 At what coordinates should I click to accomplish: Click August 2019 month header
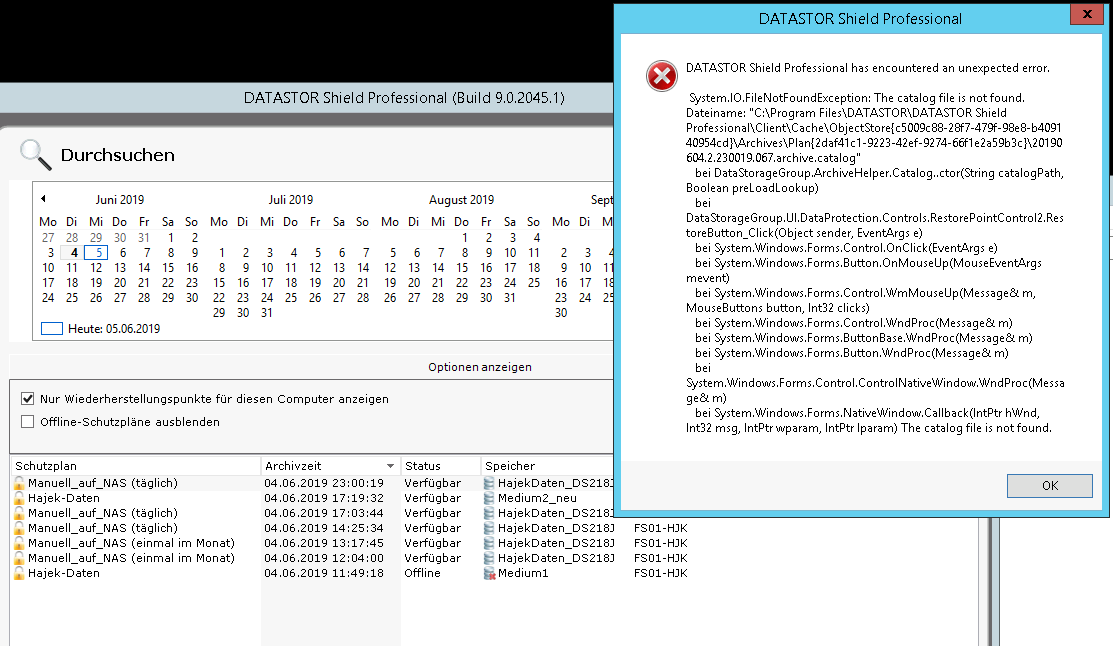tap(461, 199)
